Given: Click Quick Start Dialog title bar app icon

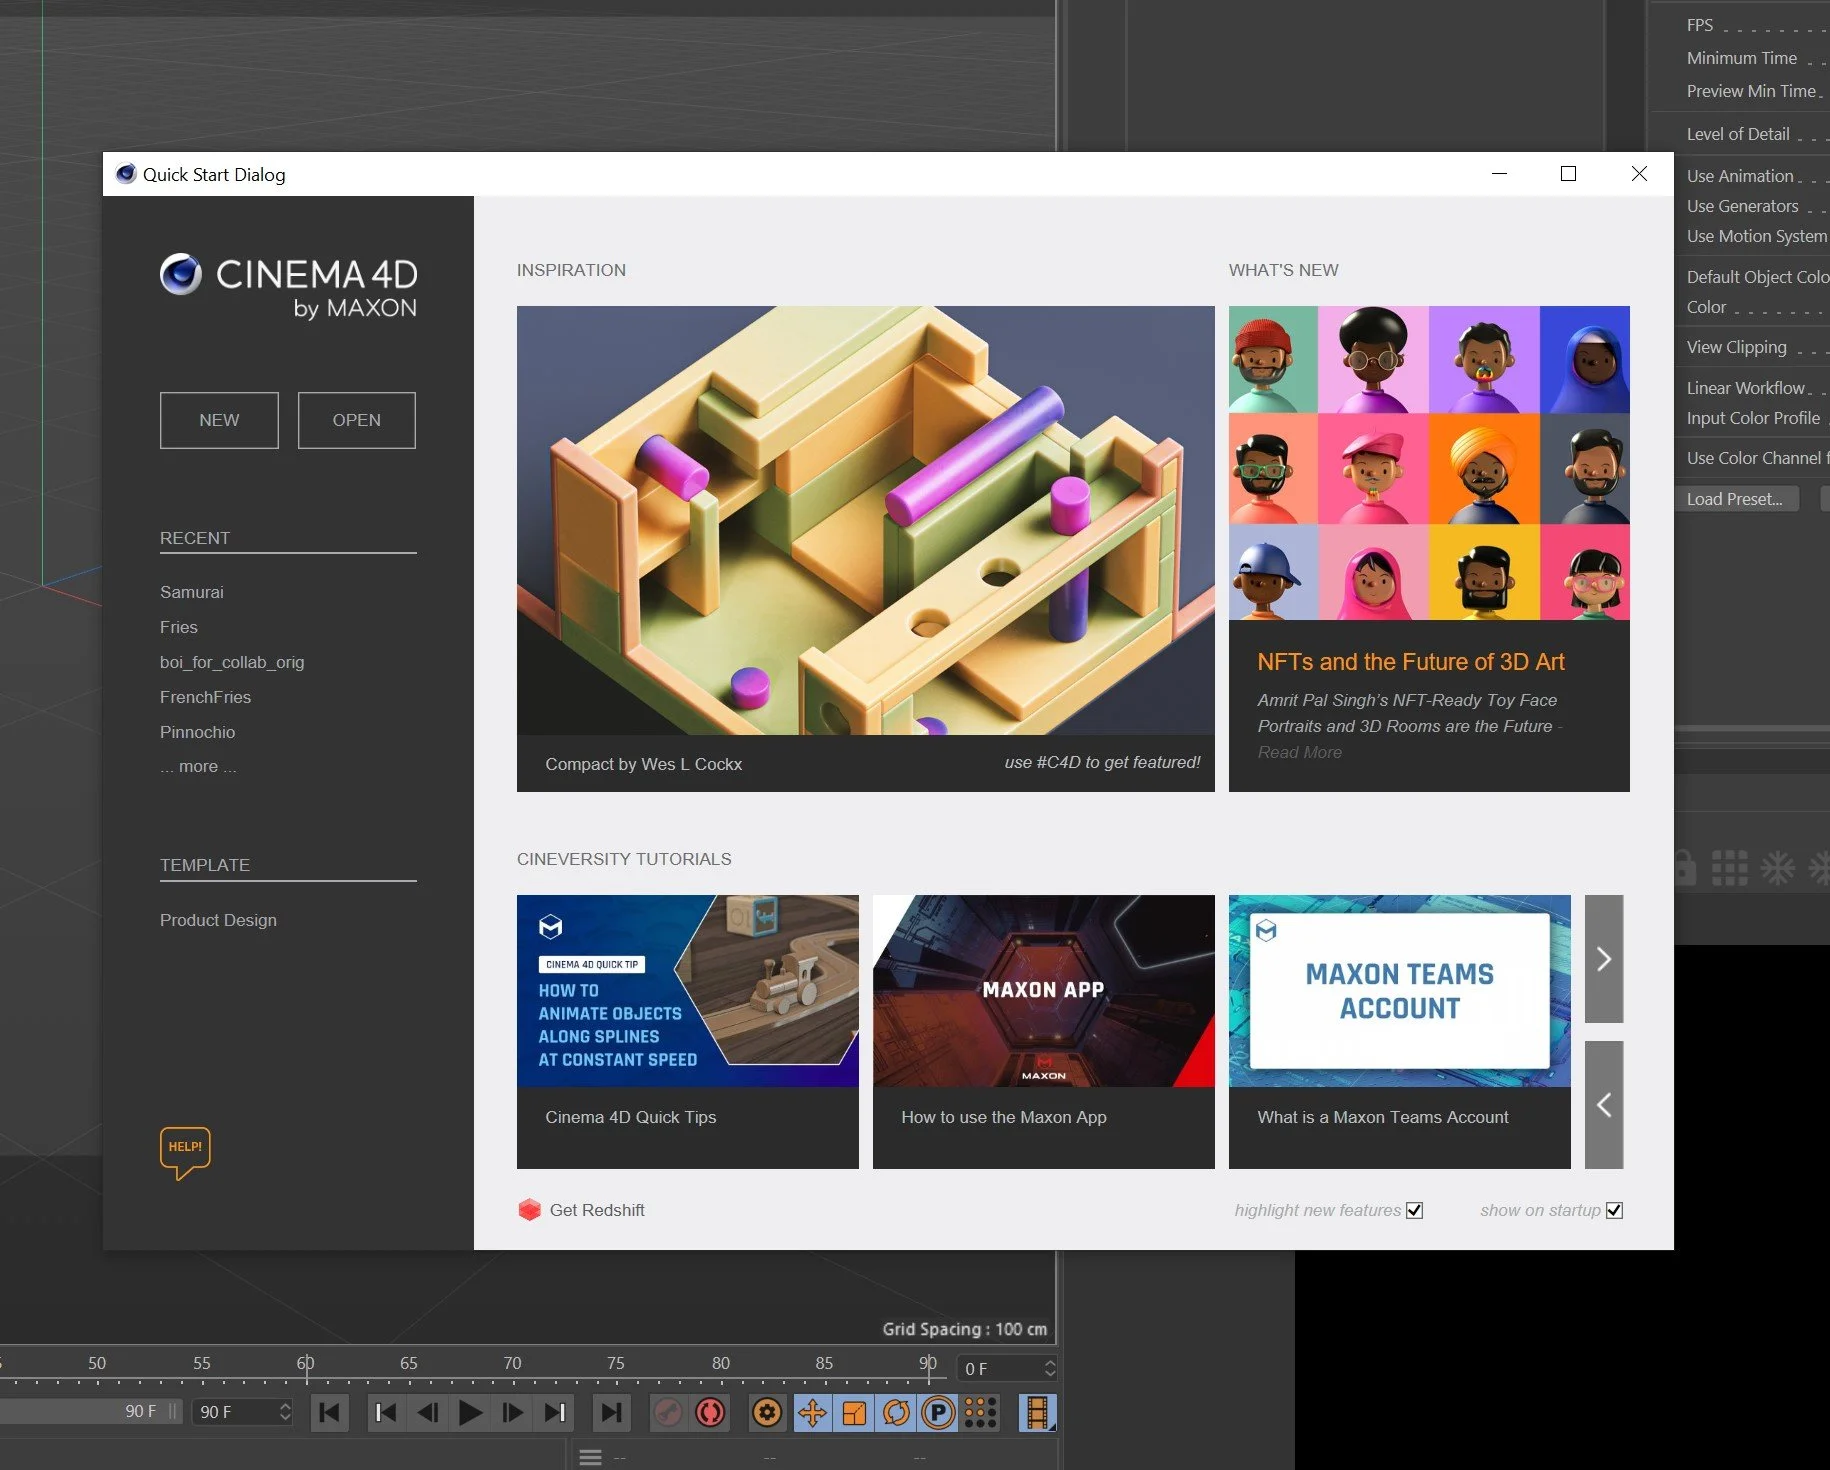Looking at the screenshot, I should [126, 174].
